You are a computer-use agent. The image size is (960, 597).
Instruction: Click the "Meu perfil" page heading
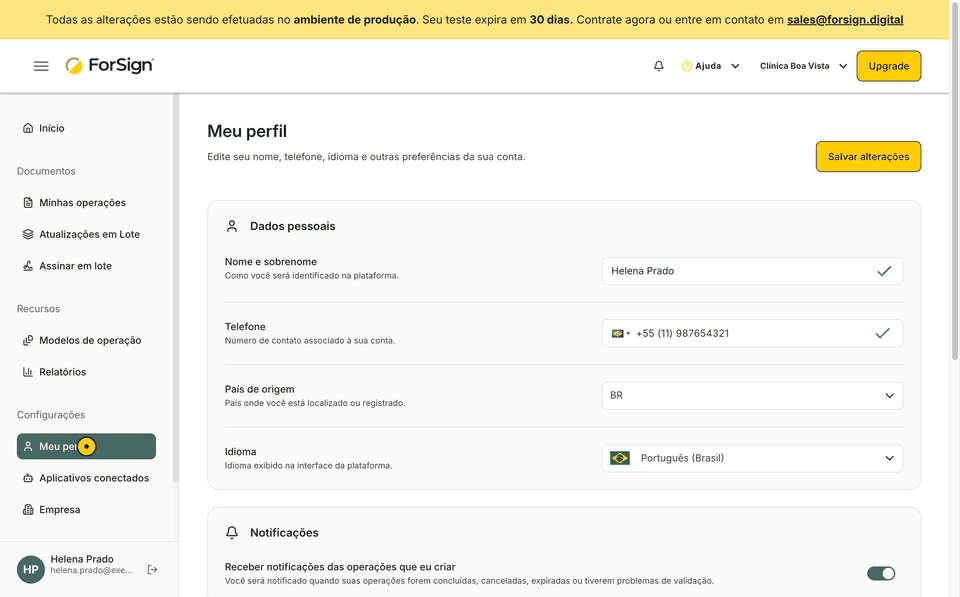pos(247,131)
